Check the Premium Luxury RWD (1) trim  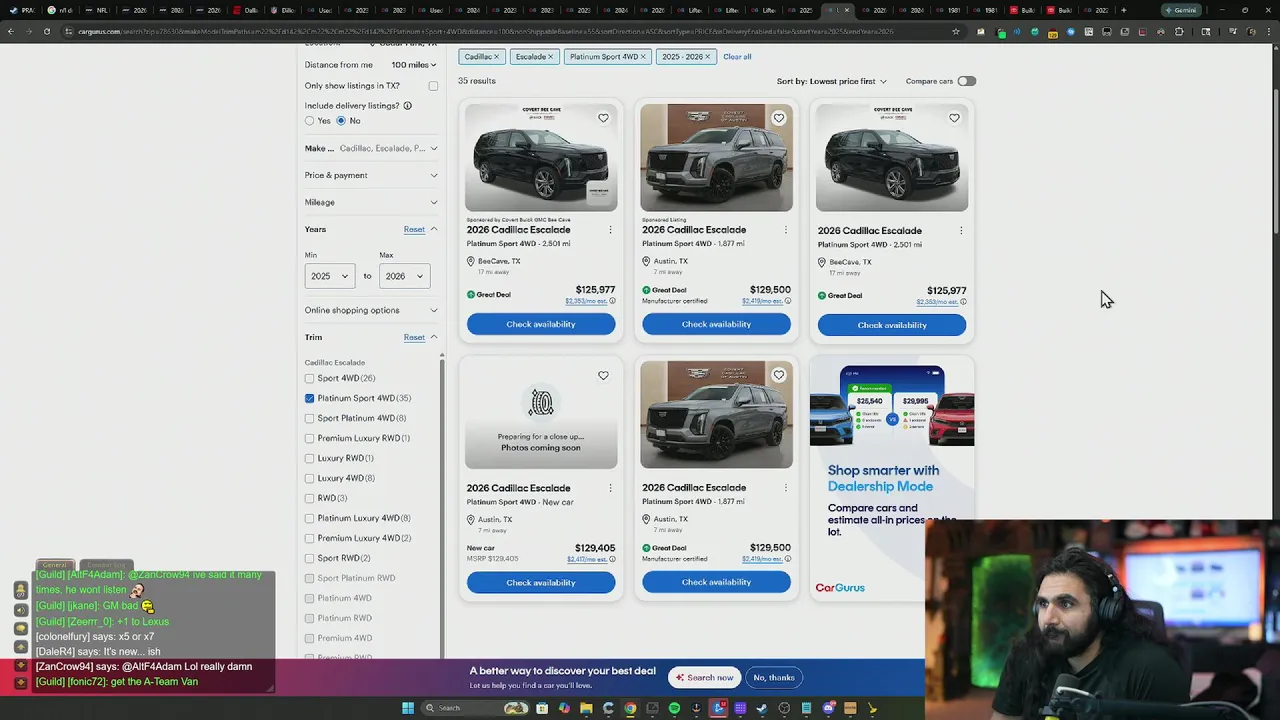pyautogui.click(x=309, y=438)
